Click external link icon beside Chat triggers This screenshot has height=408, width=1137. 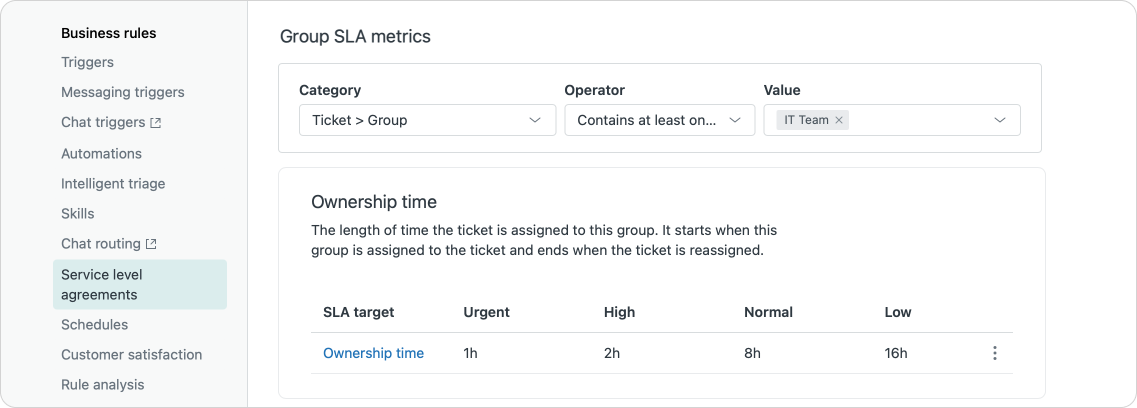[x=155, y=123]
